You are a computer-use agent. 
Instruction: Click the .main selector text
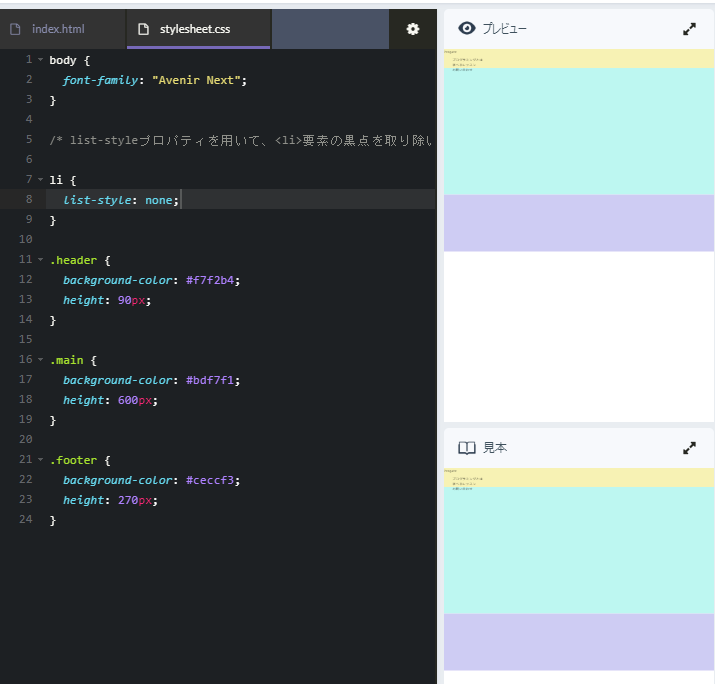(67, 360)
